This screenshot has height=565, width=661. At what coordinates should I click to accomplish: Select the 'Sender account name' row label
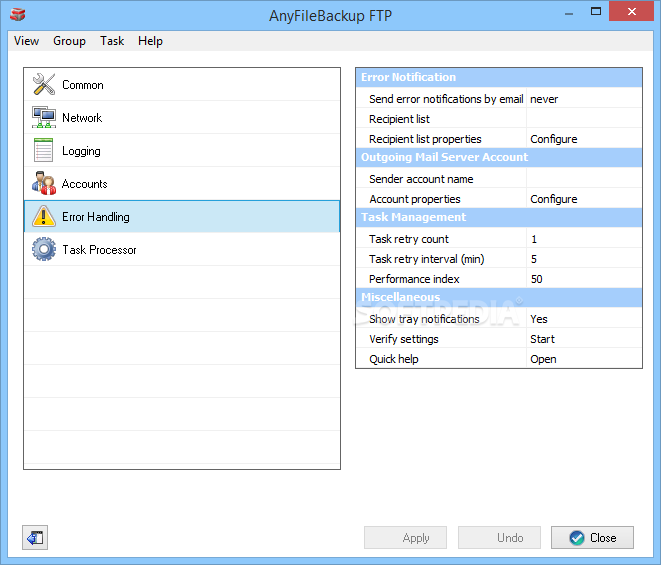coord(421,179)
